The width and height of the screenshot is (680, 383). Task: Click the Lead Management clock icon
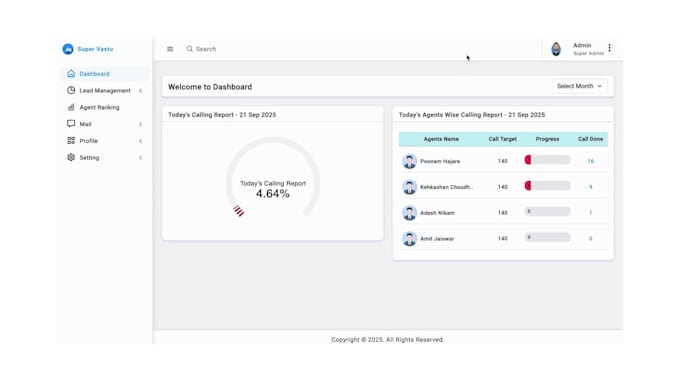click(x=71, y=90)
